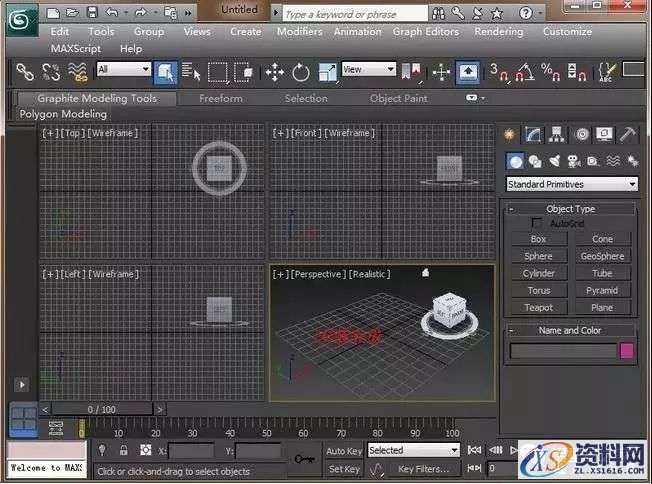Image resolution: width=652 pixels, height=484 pixels.
Task: Click the Teapot primitive button
Action: [x=539, y=307]
